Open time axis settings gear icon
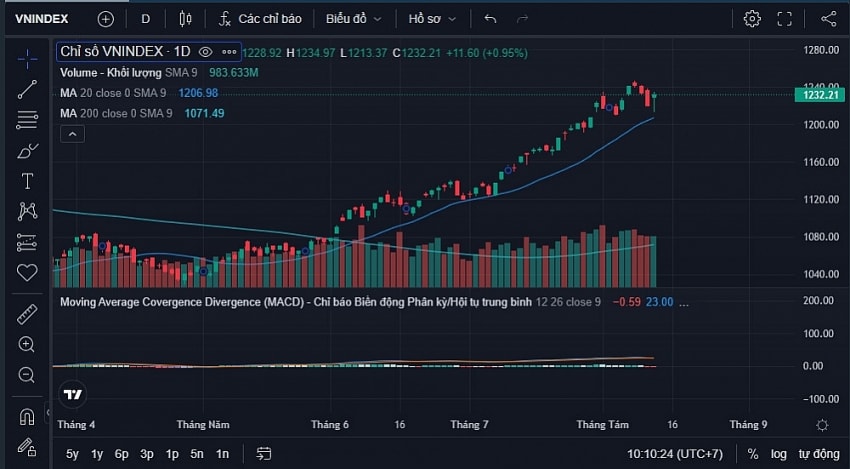Viewport: 850px width, 469px height. 822,425
